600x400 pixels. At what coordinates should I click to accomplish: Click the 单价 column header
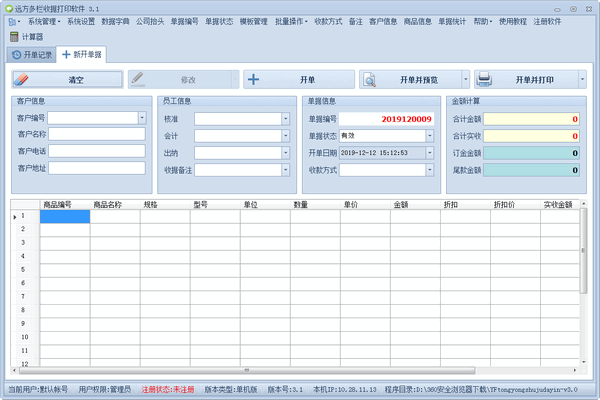click(365, 205)
